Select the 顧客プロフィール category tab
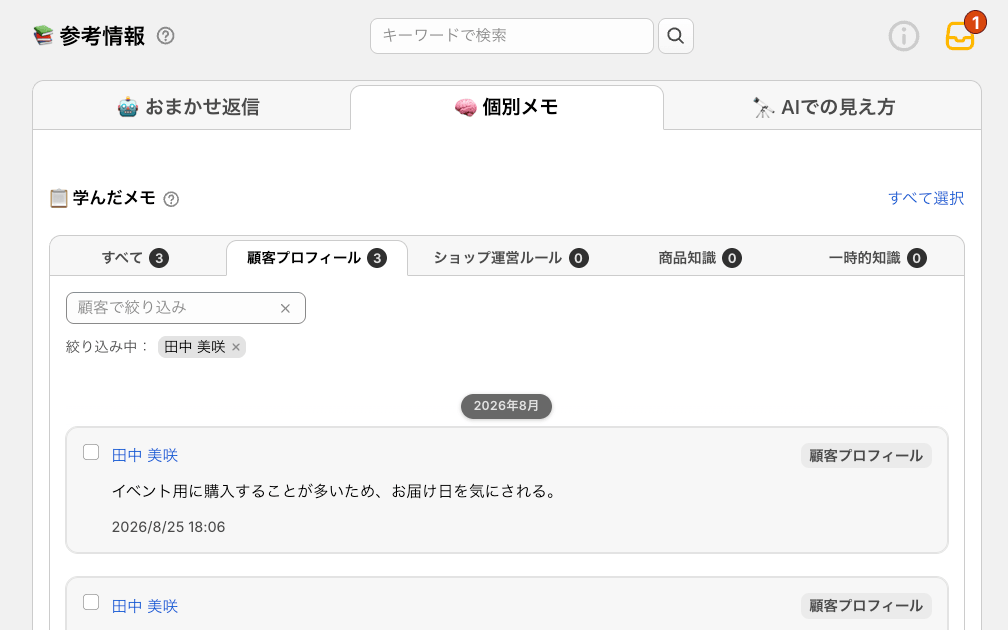This screenshot has width=1008, height=630. (317, 258)
